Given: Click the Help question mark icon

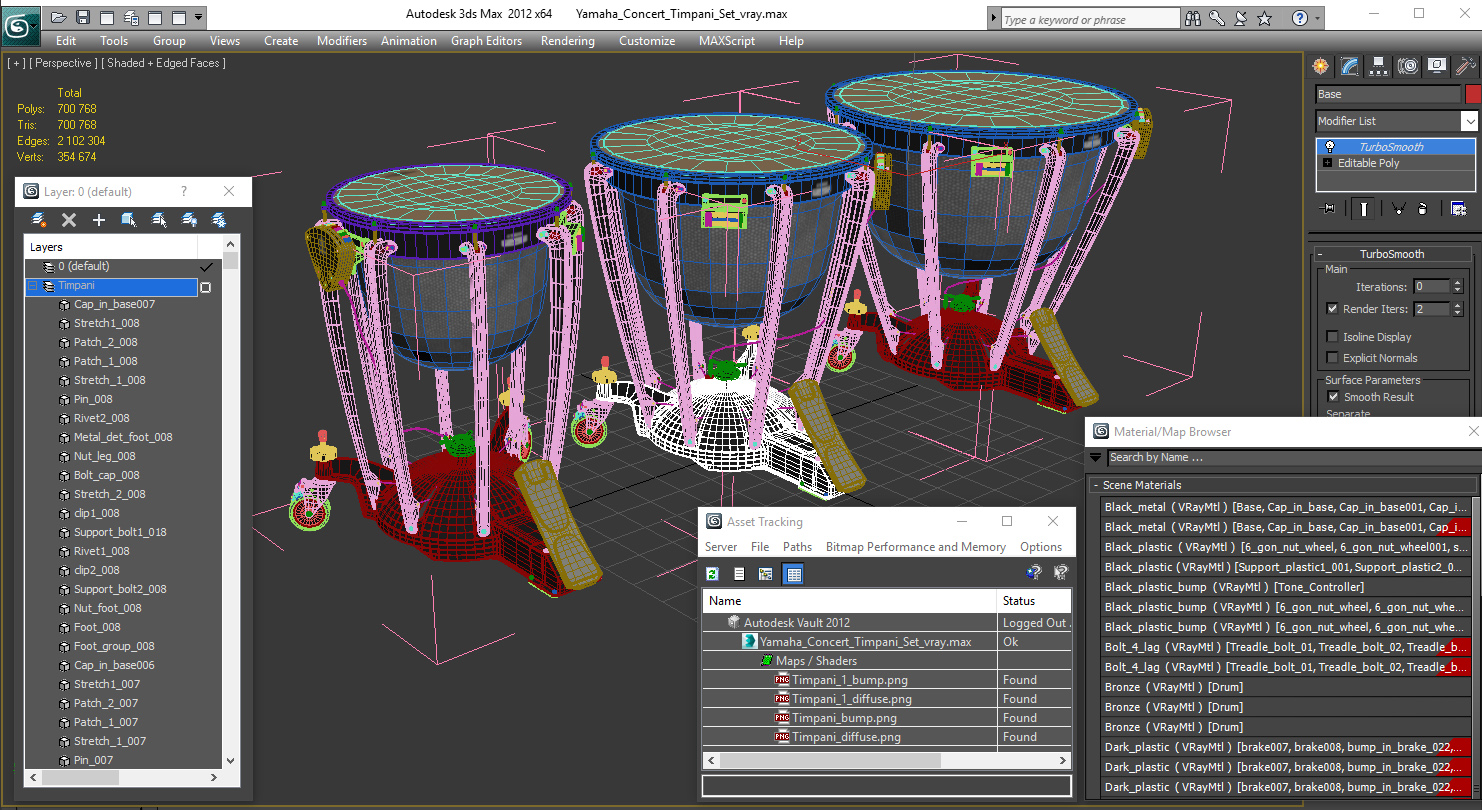Looking at the screenshot, I should (1300, 18).
